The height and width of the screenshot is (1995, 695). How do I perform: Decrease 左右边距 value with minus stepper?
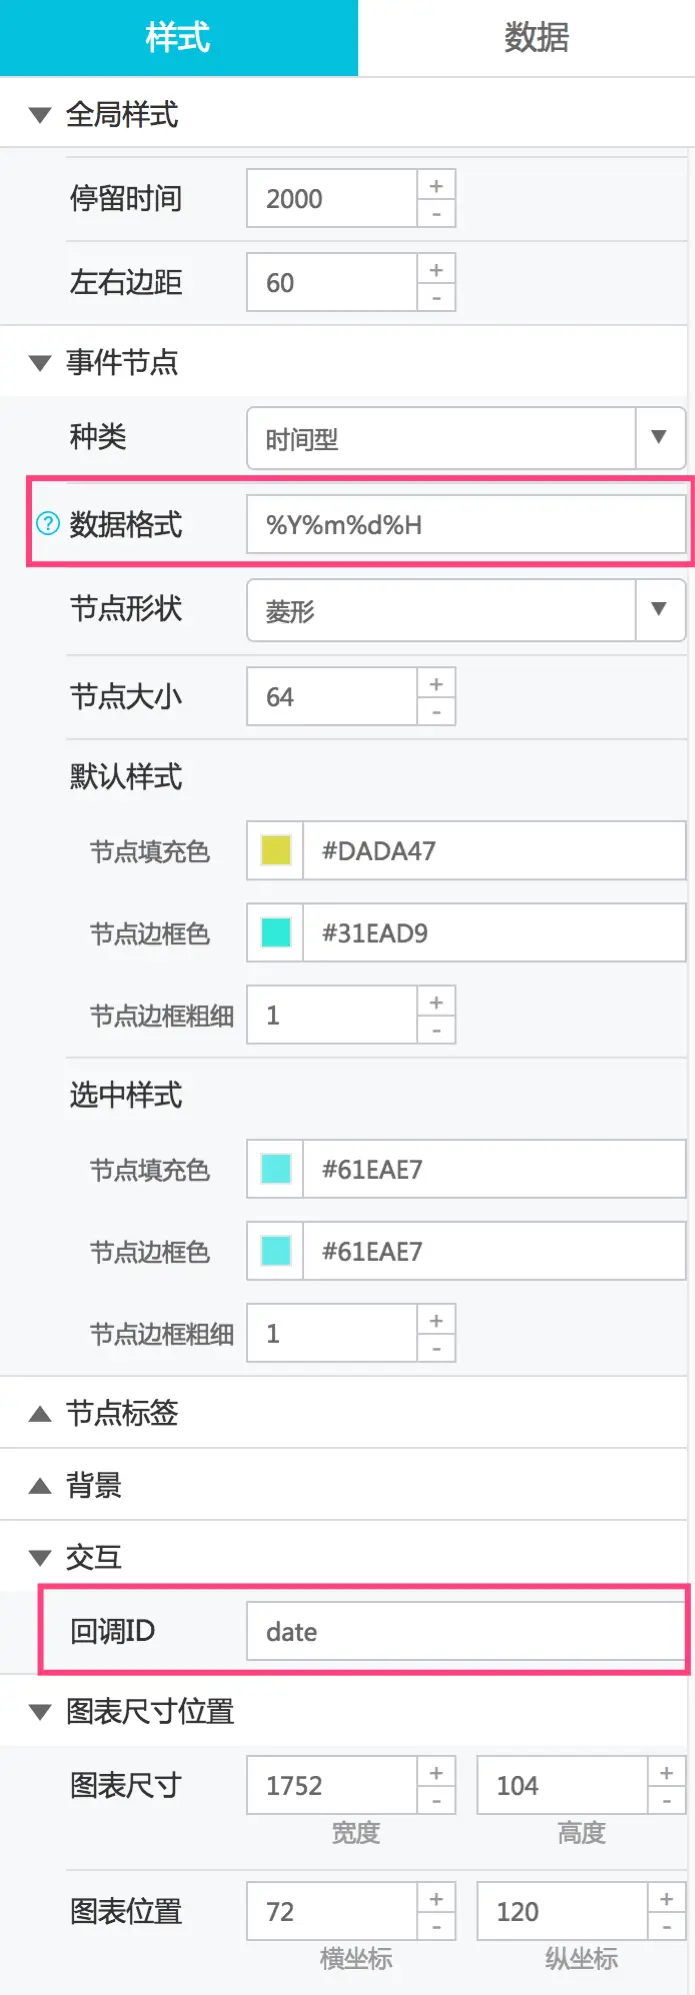(x=436, y=297)
